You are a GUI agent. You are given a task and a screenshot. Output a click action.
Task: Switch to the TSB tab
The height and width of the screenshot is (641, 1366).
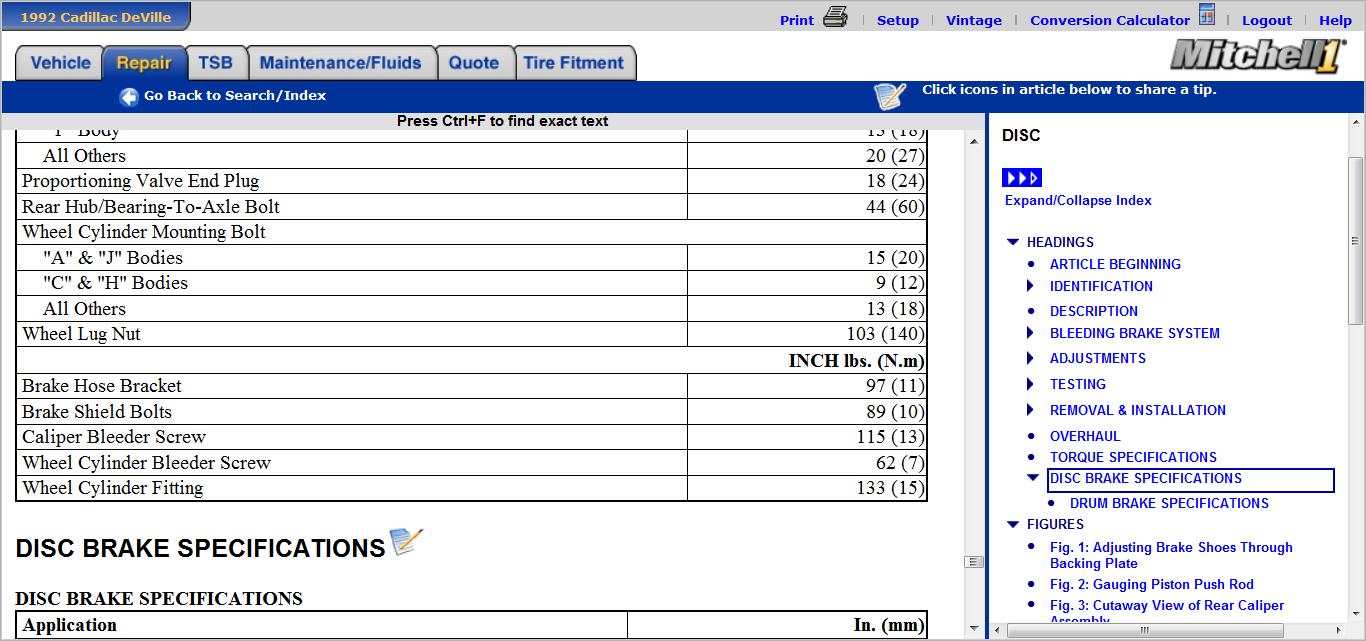215,63
